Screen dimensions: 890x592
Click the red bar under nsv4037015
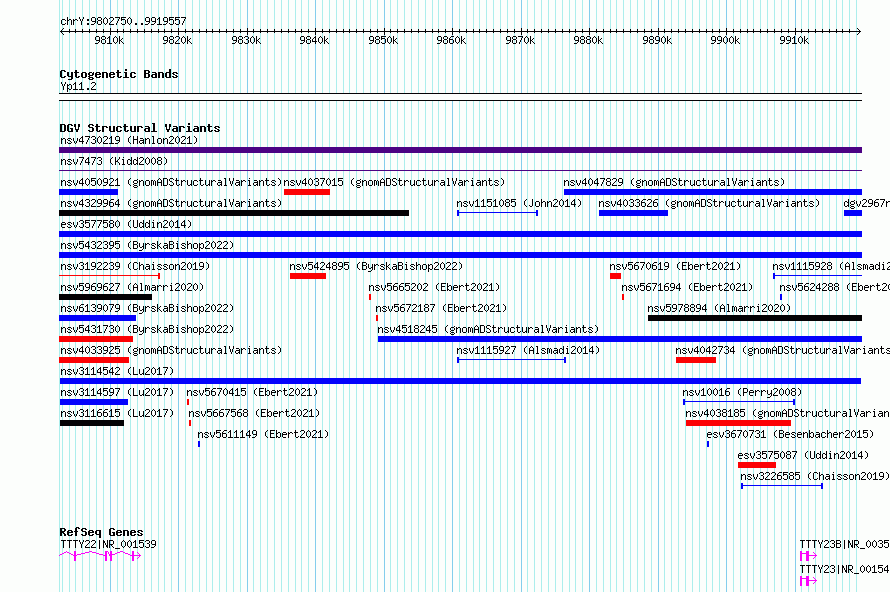point(307,192)
